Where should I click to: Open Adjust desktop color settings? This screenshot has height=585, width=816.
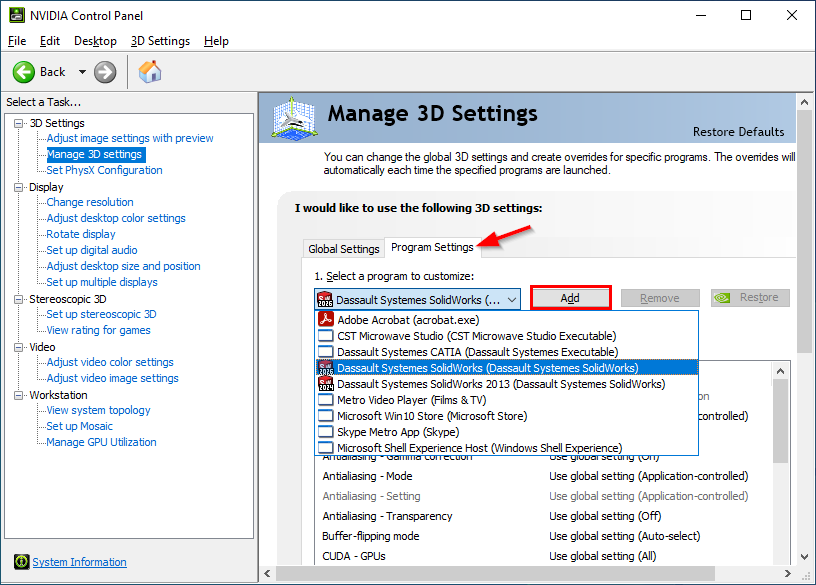pyautogui.click(x=116, y=218)
